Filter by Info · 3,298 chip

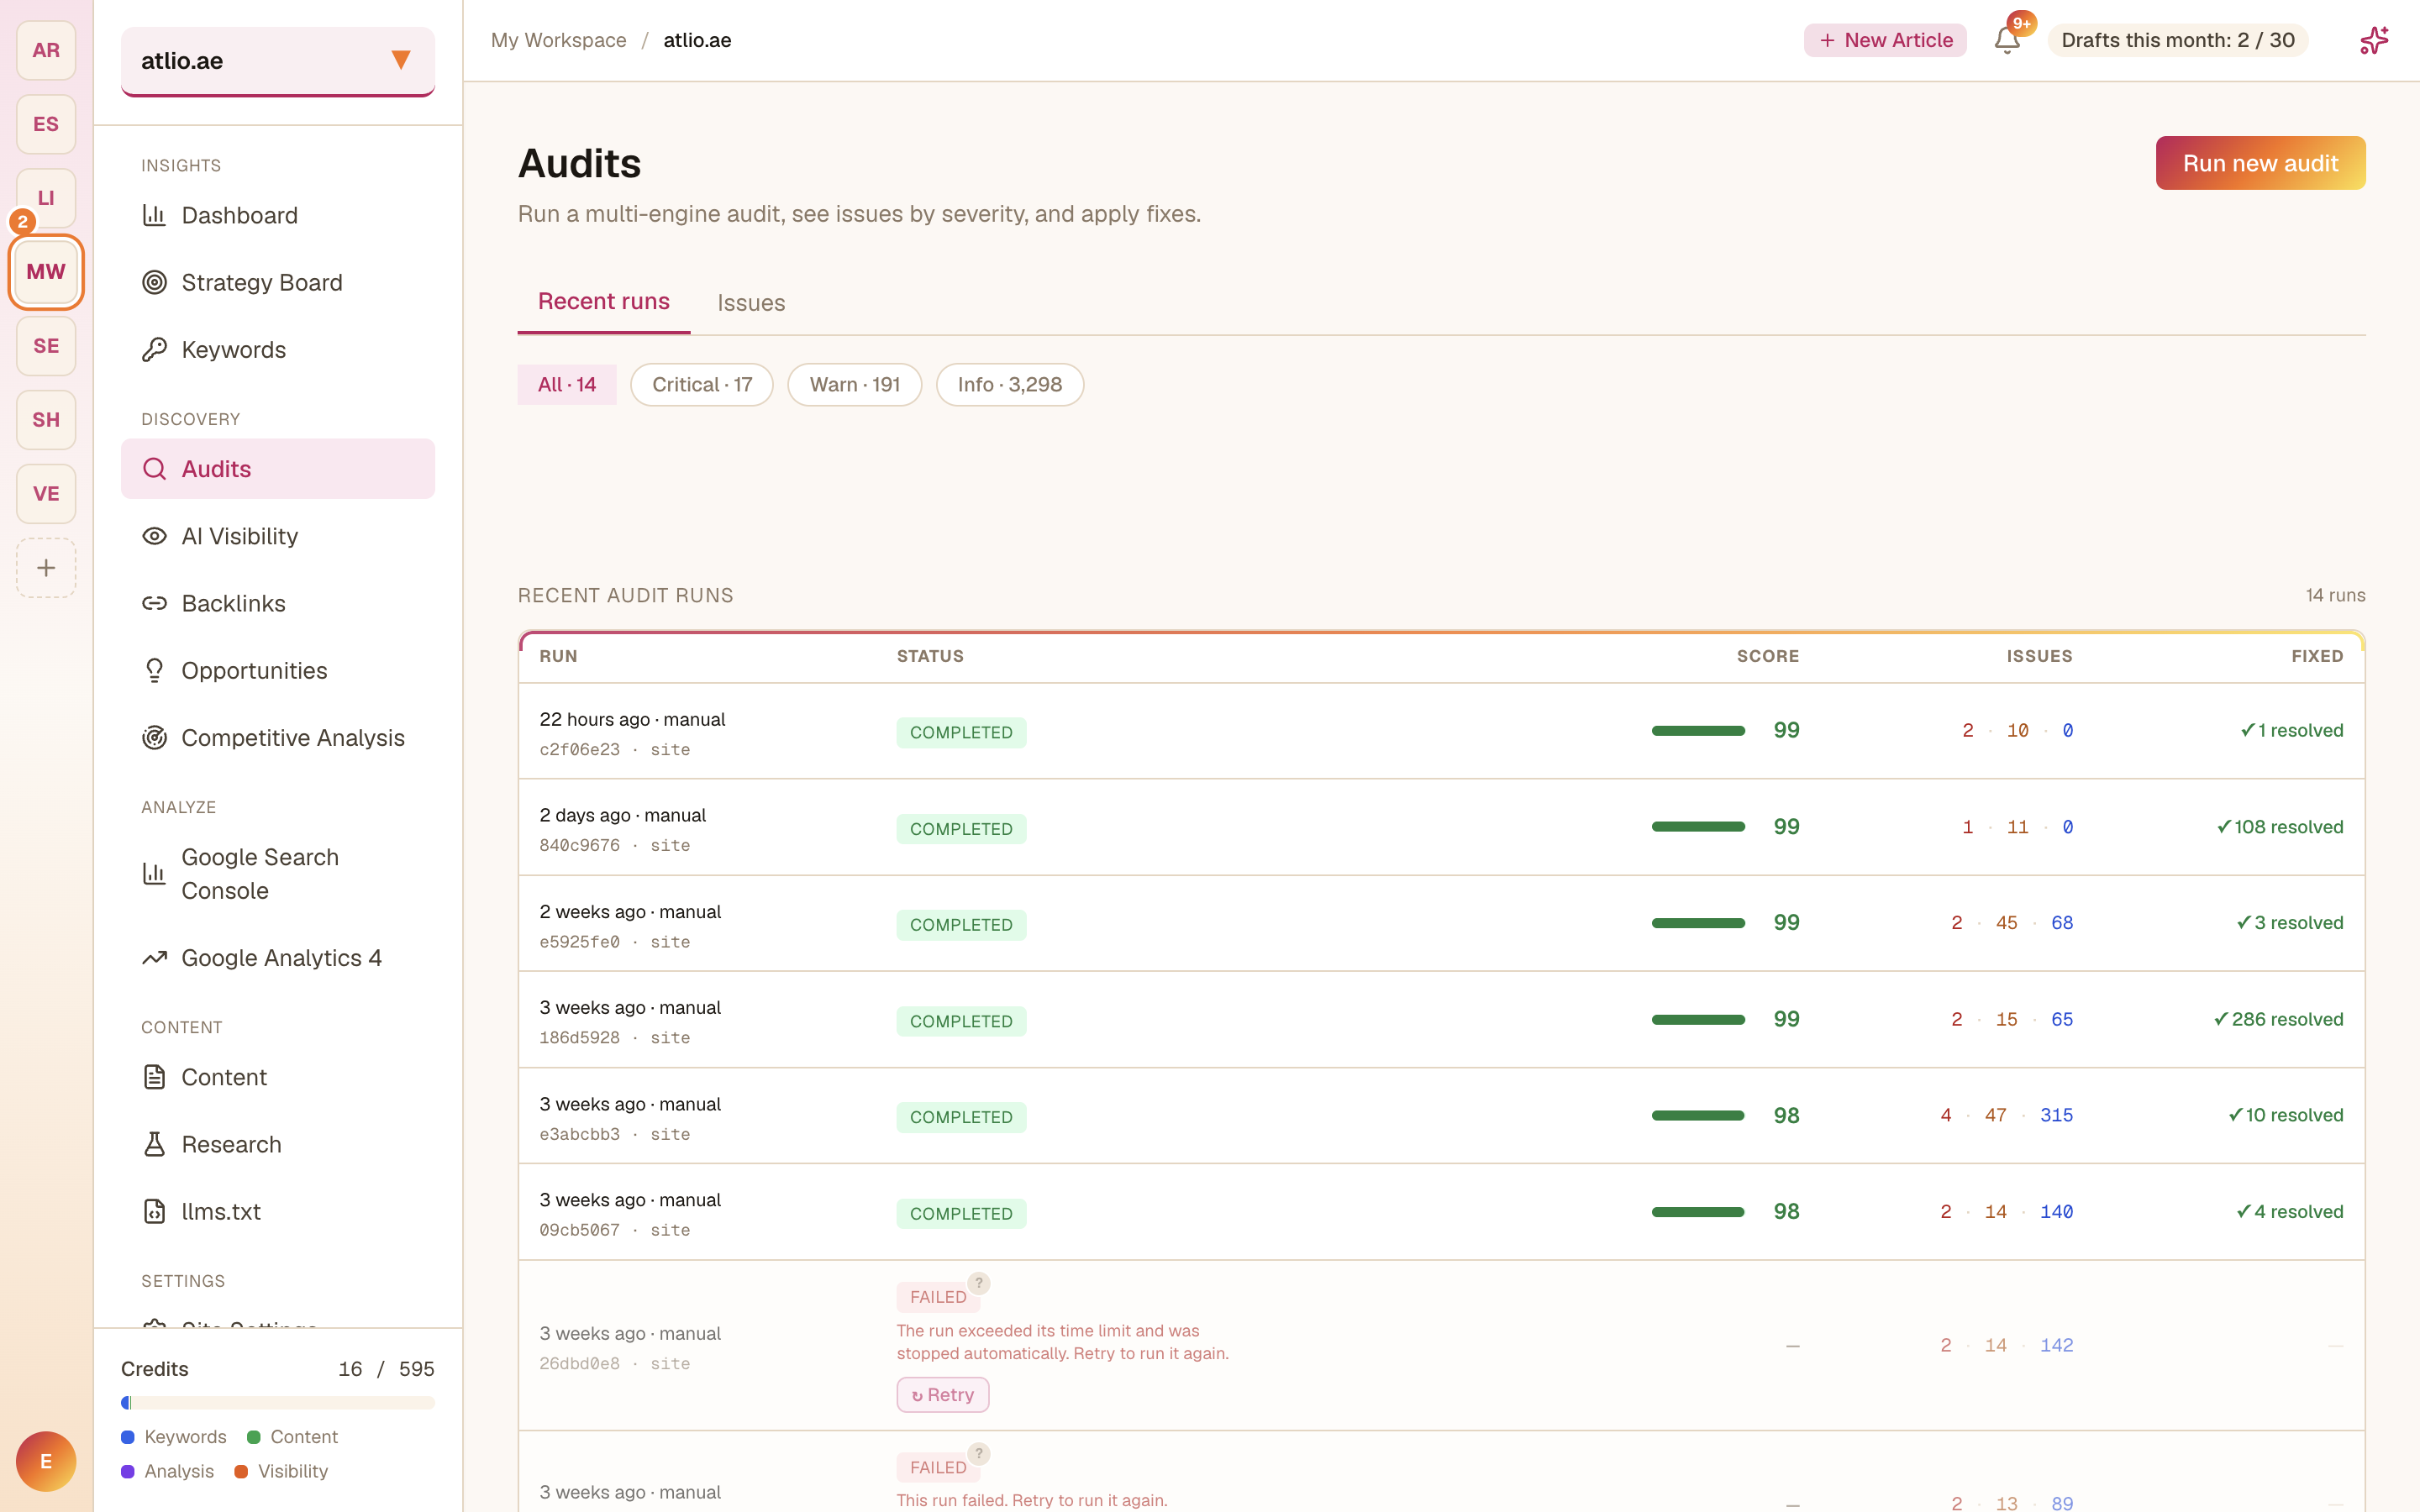(1009, 384)
